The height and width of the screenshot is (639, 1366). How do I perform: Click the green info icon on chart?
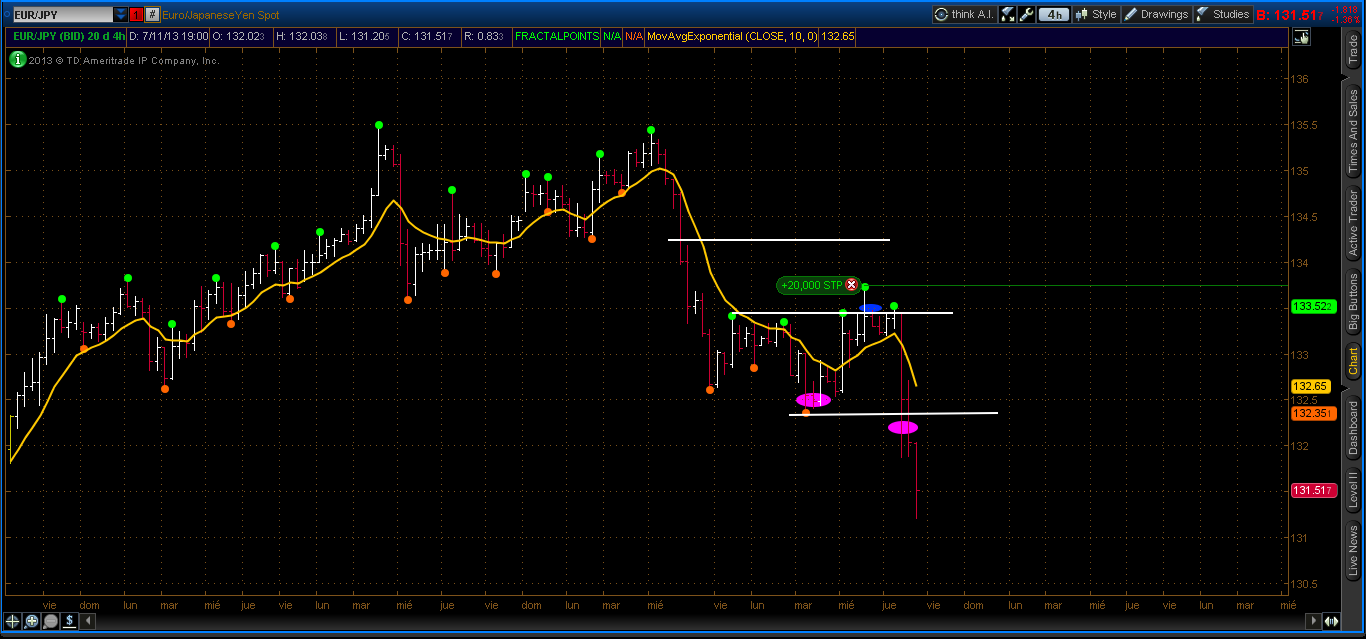pyautogui.click(x=17, y=60)
